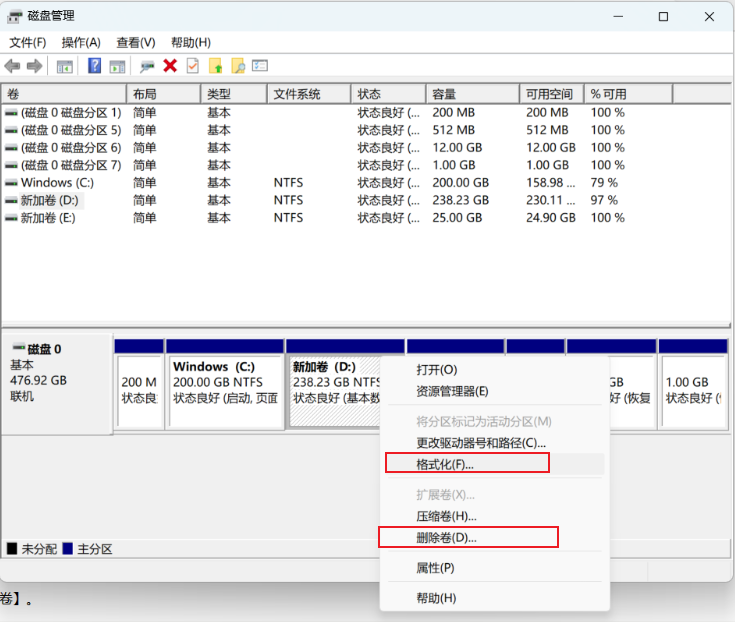This screenshot has height=622, width=735.
Task: Click the black 未分配 legend swatch
Action: (x=12, y=548)
